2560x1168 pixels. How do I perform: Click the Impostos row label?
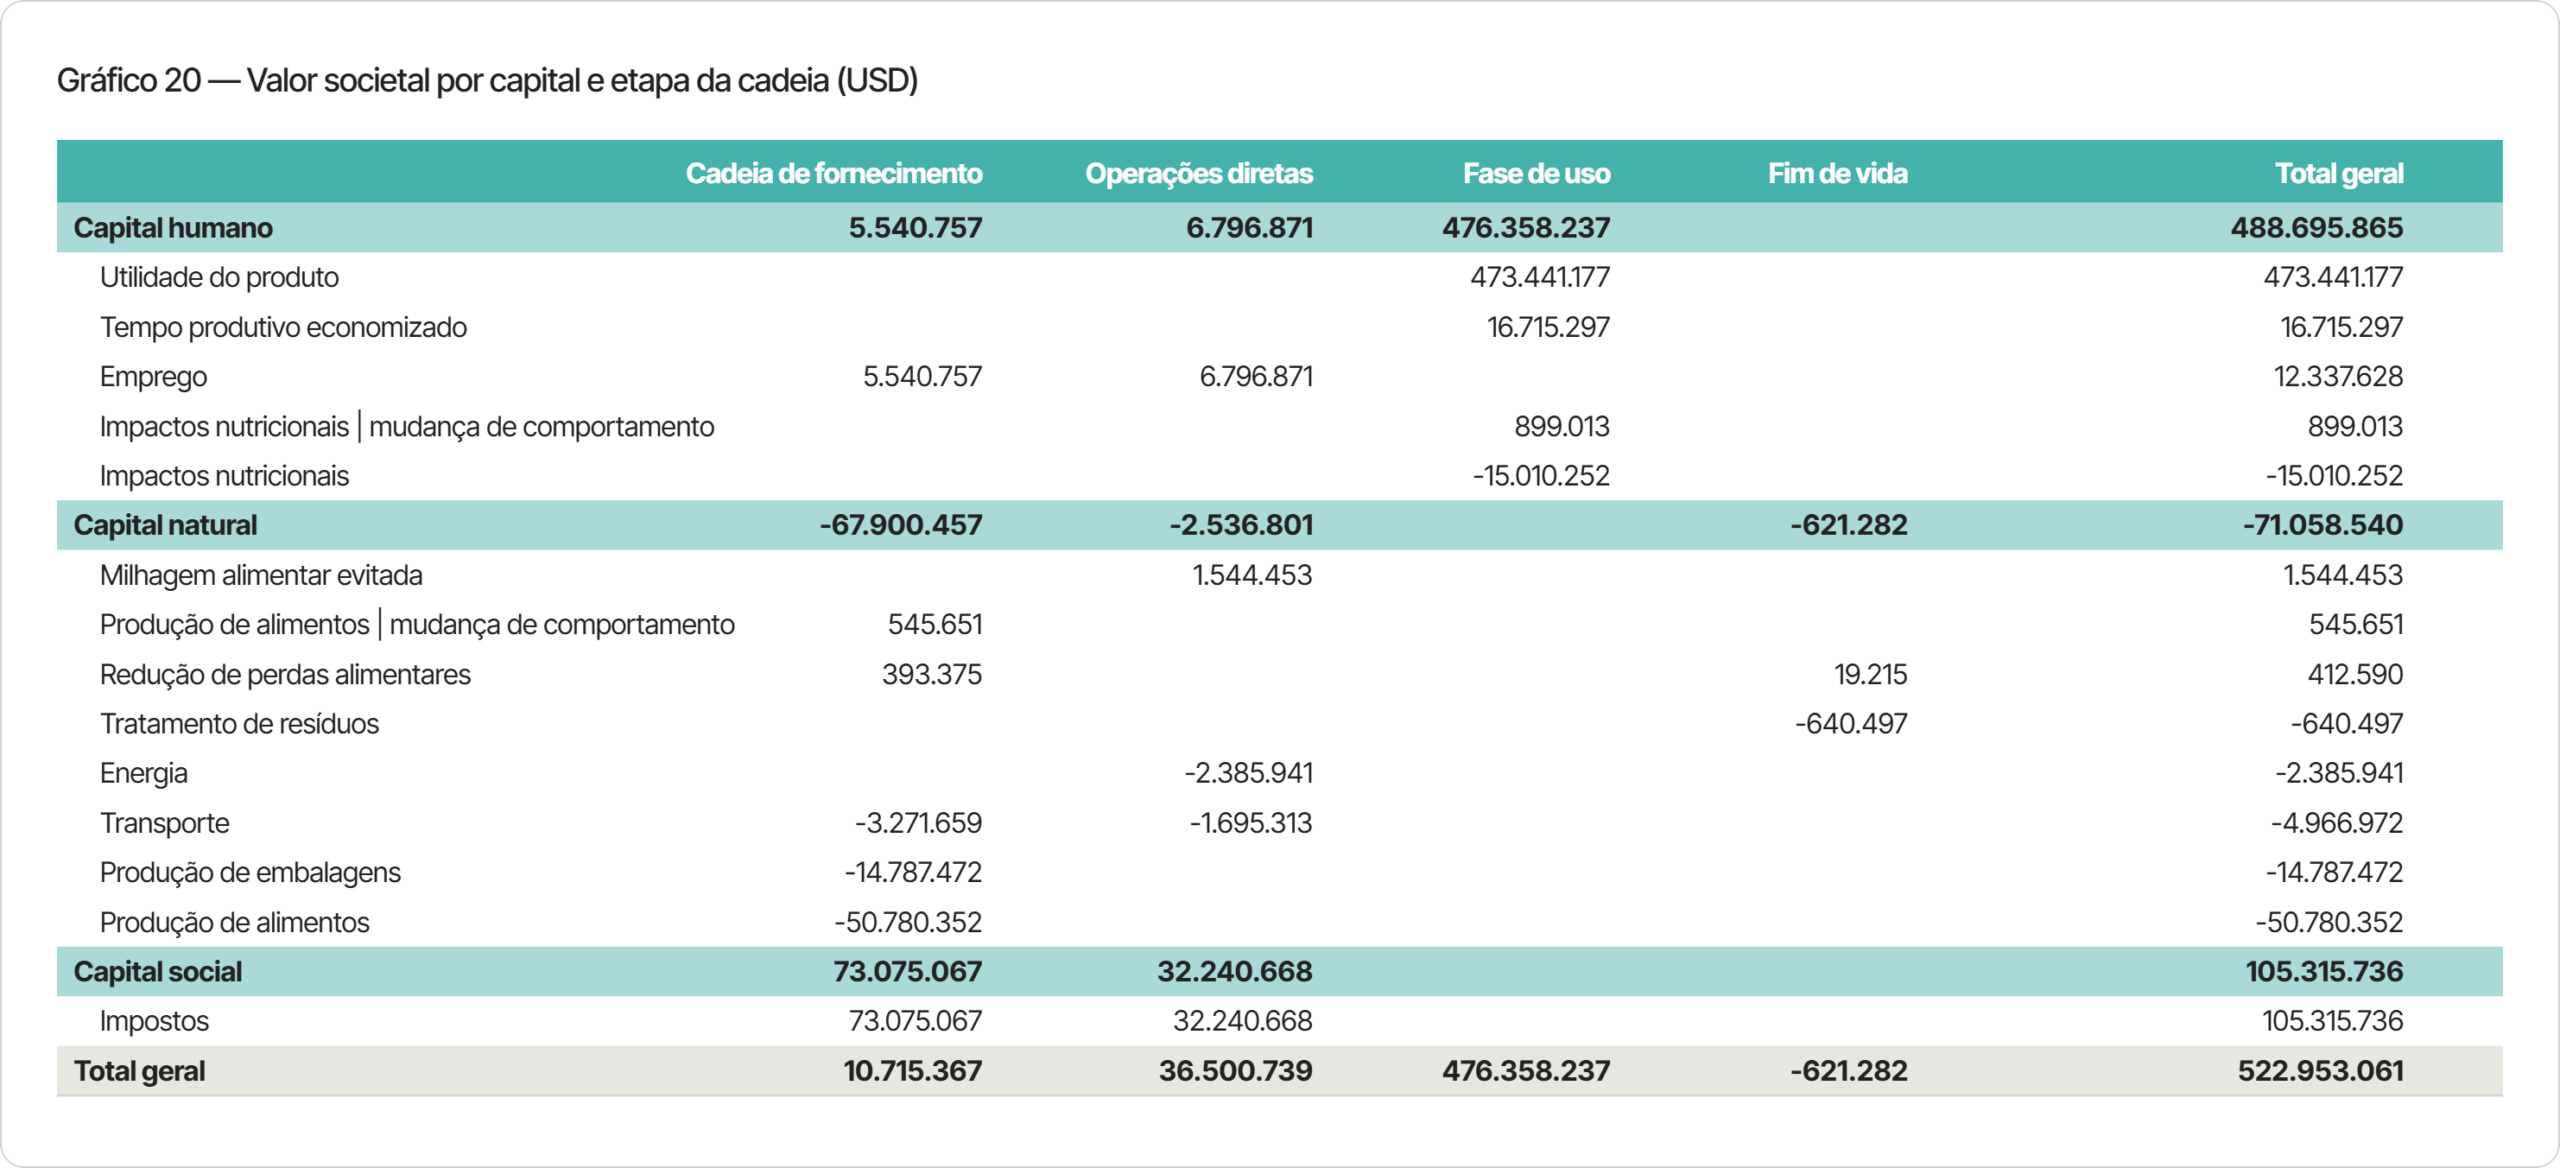154,1021
